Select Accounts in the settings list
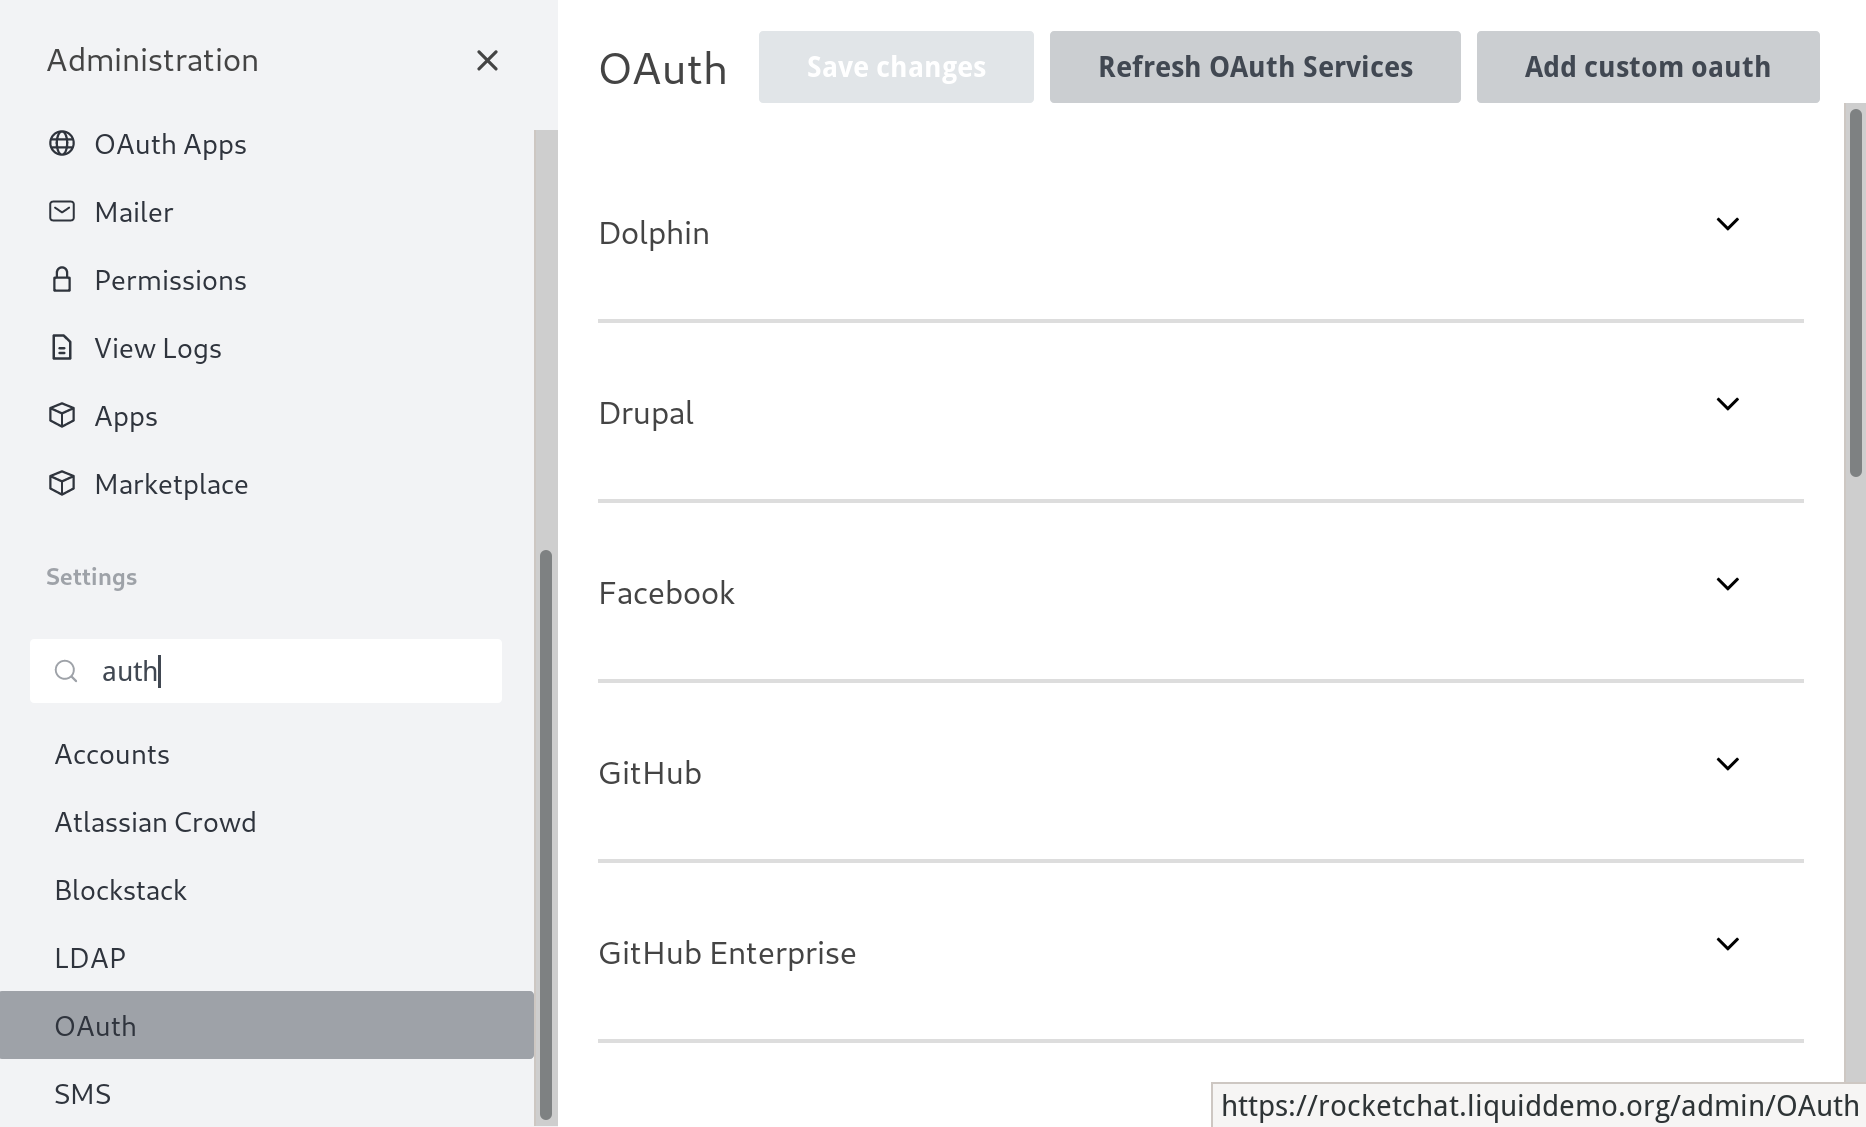Viewport: 1866px width, 1127px height. coord(112,754)
